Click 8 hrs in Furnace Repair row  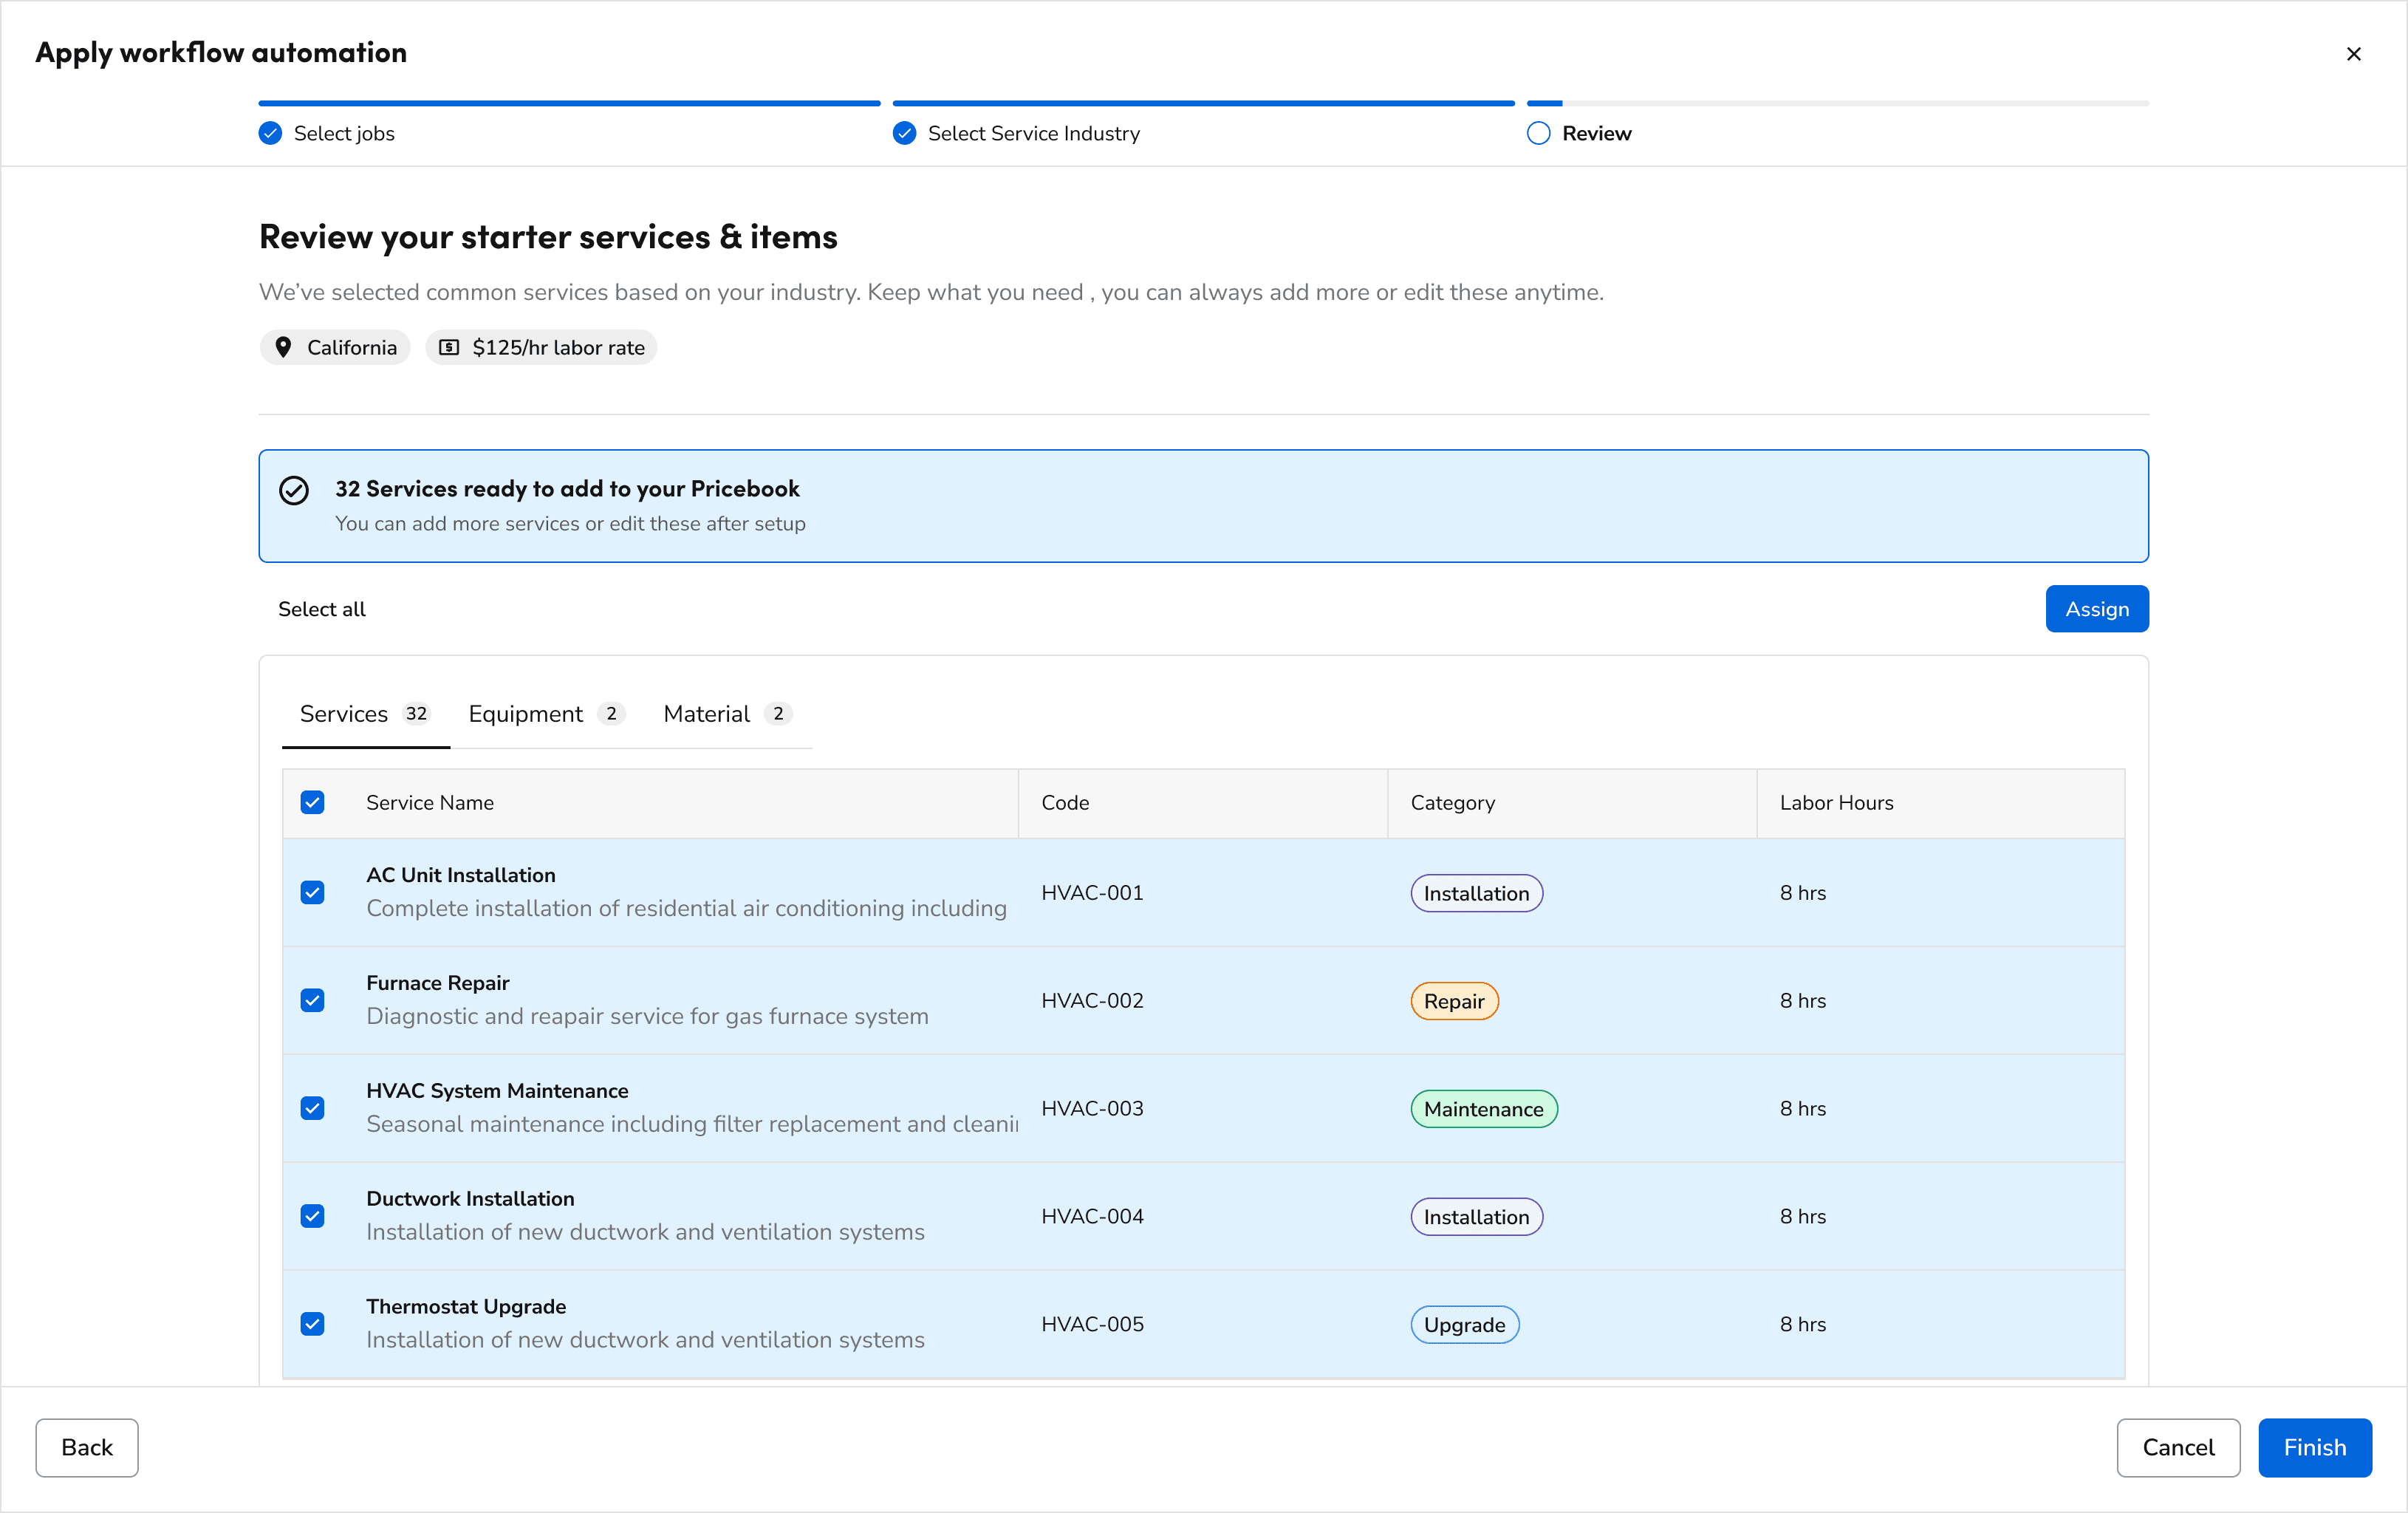1802,1000
